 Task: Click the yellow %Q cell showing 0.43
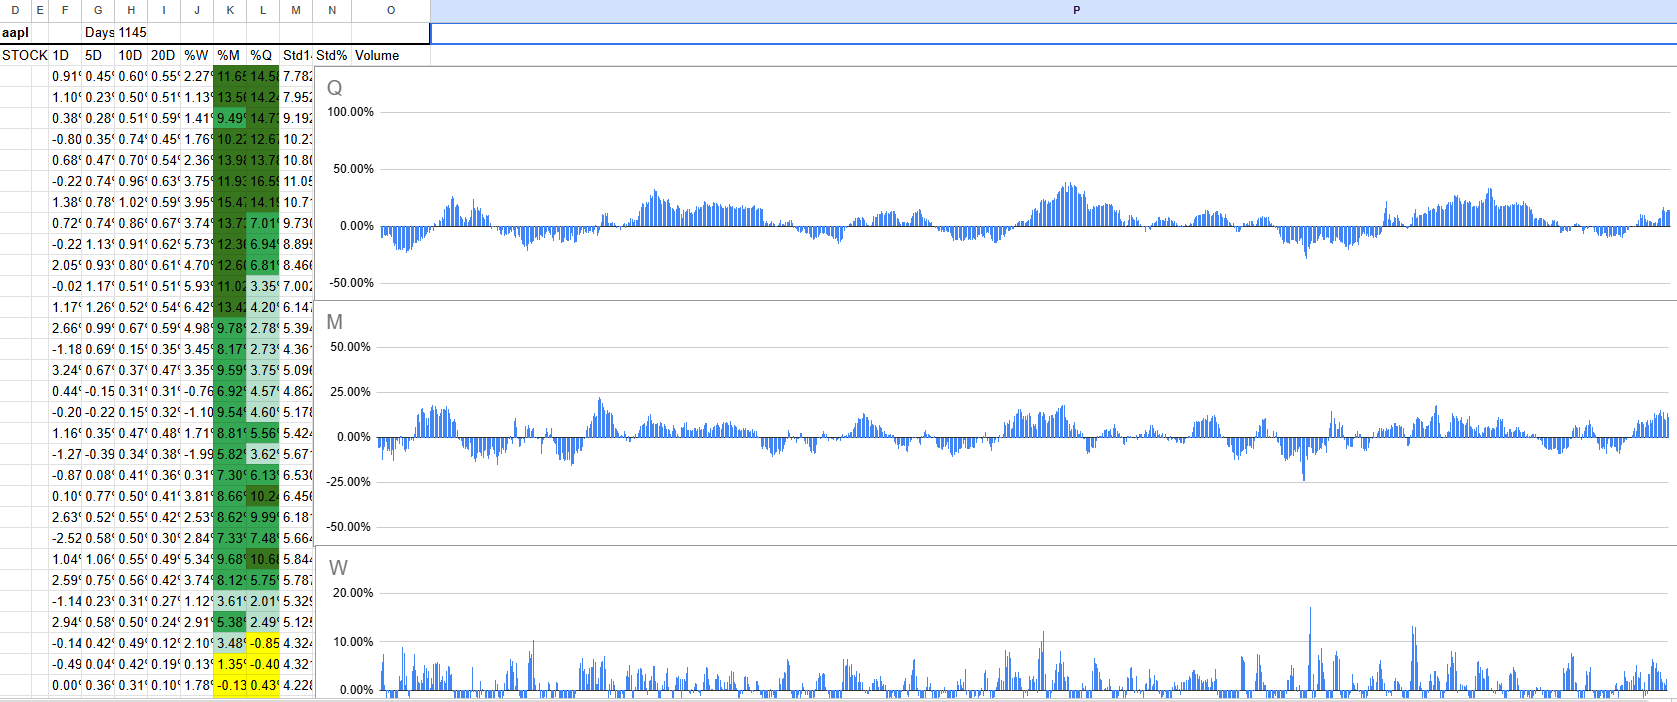tap(263, 685)
